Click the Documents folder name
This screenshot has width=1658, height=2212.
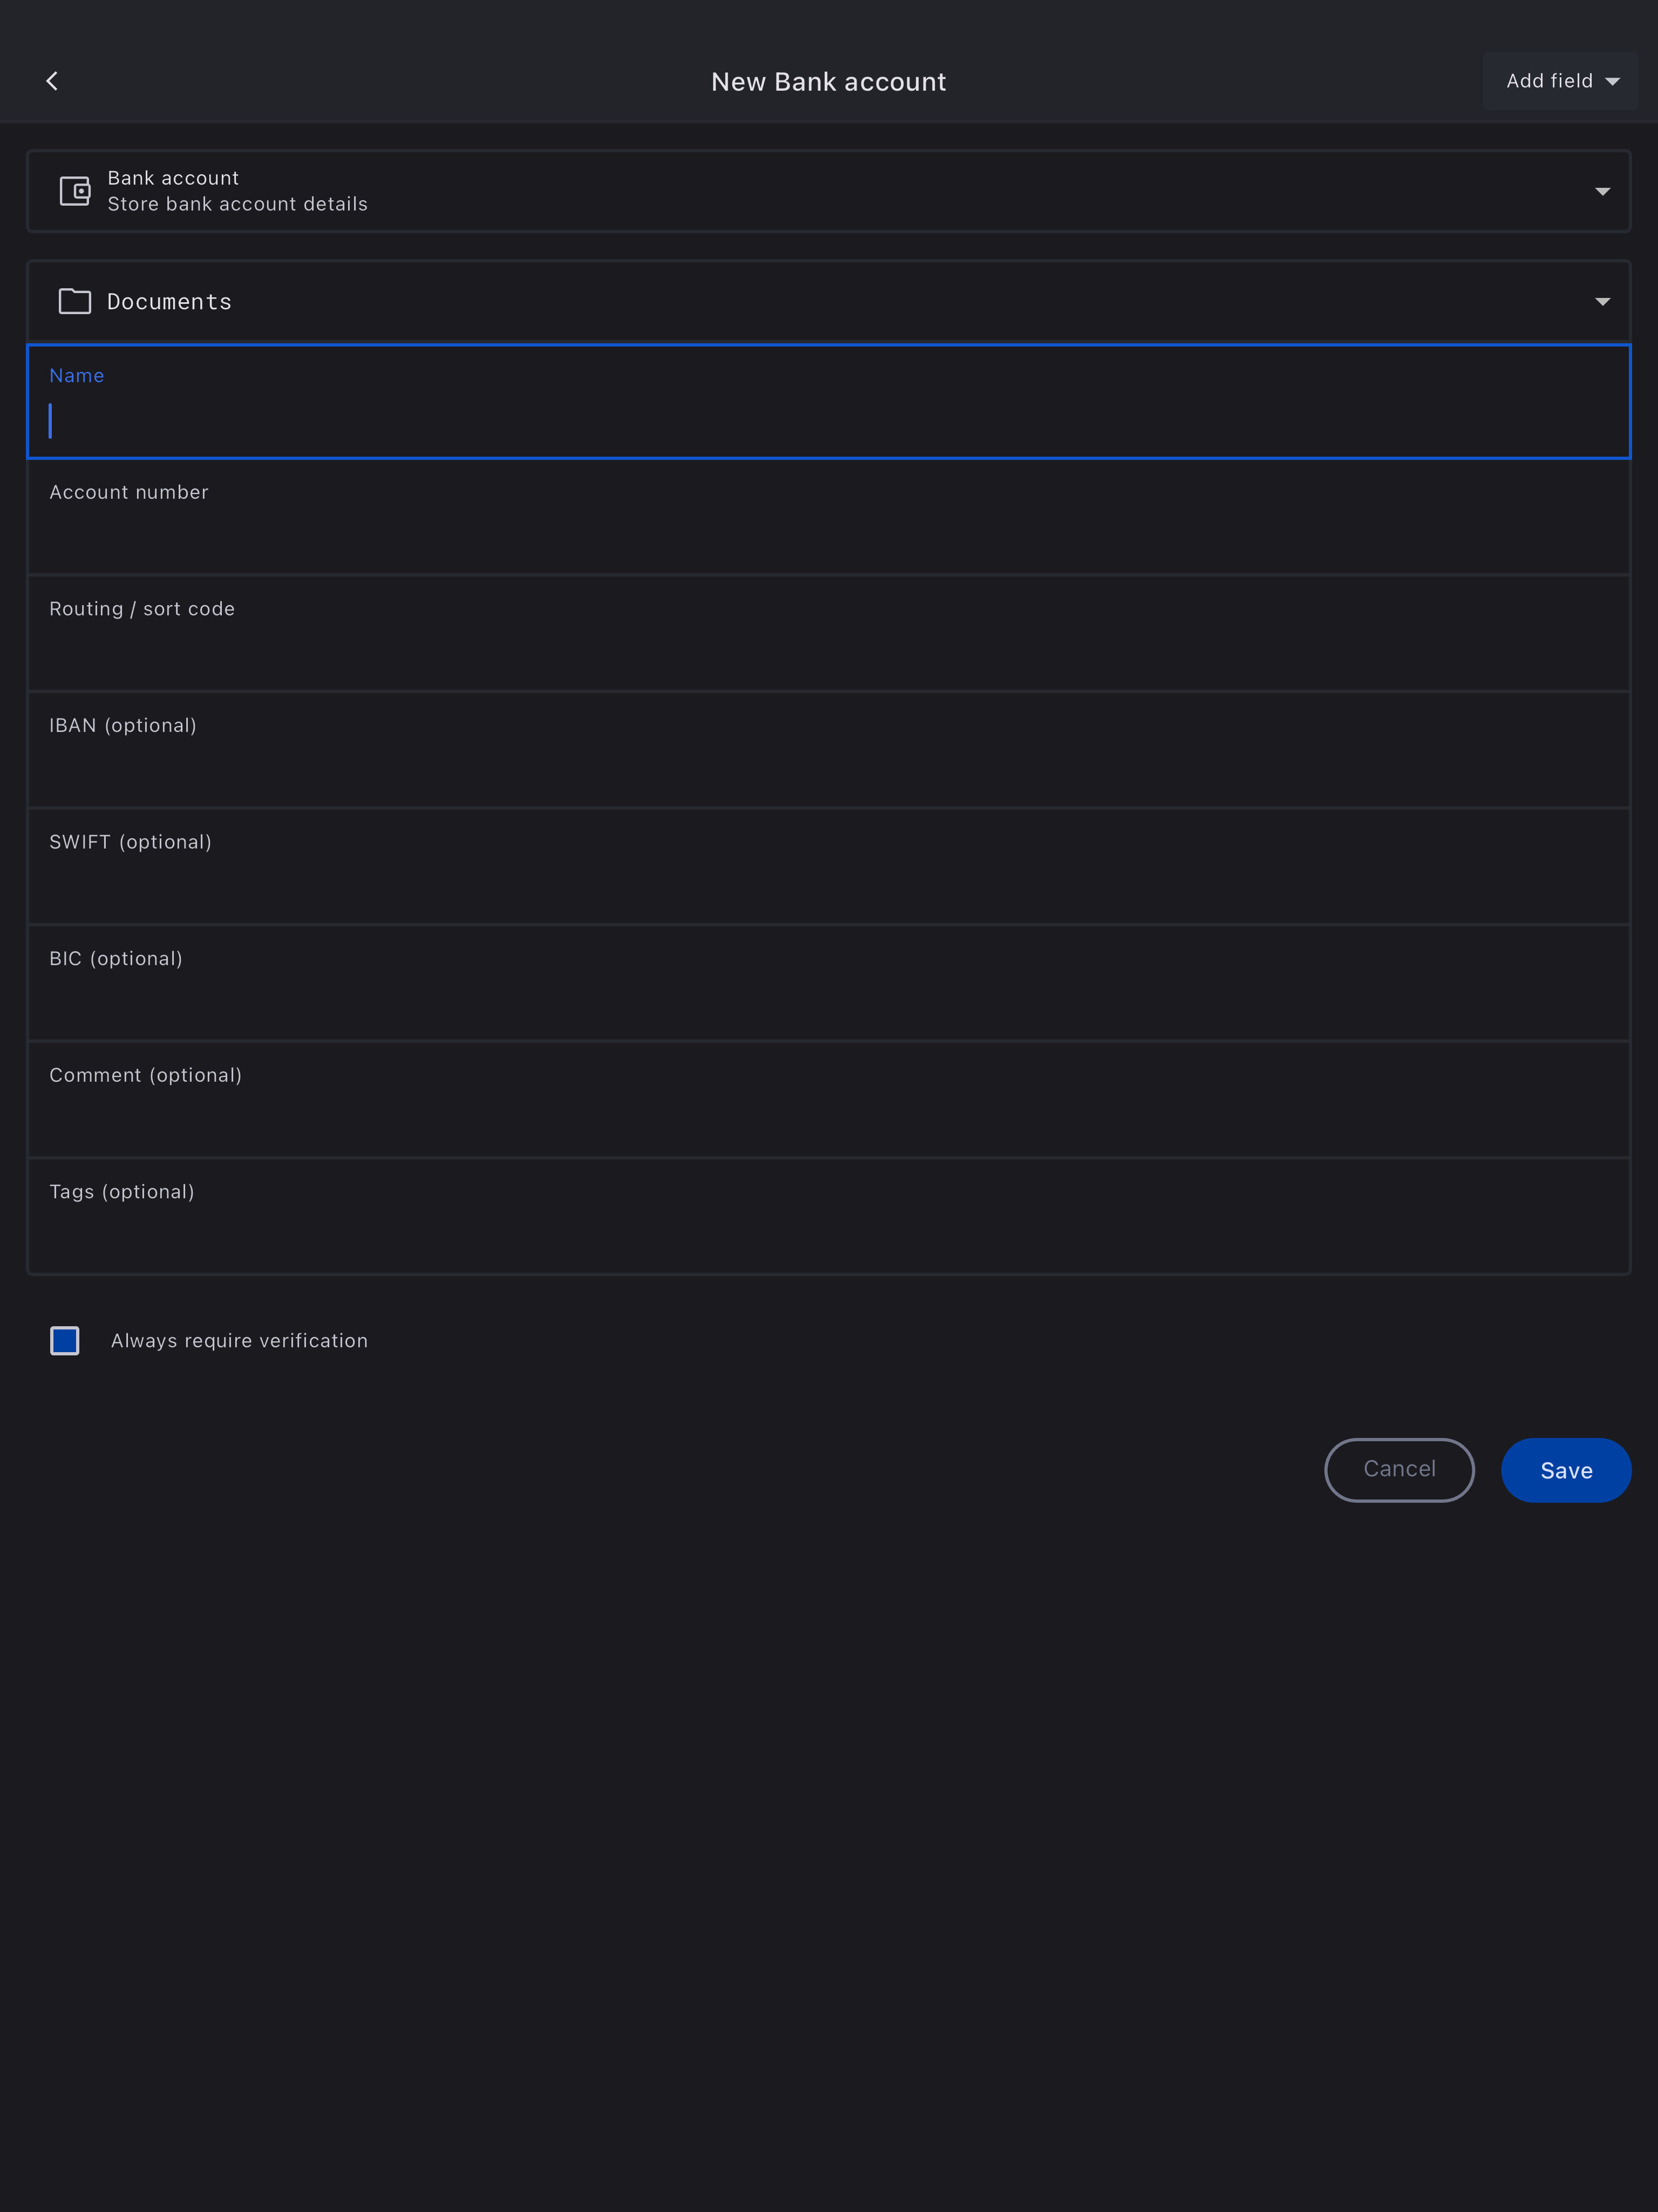(169, 301)
